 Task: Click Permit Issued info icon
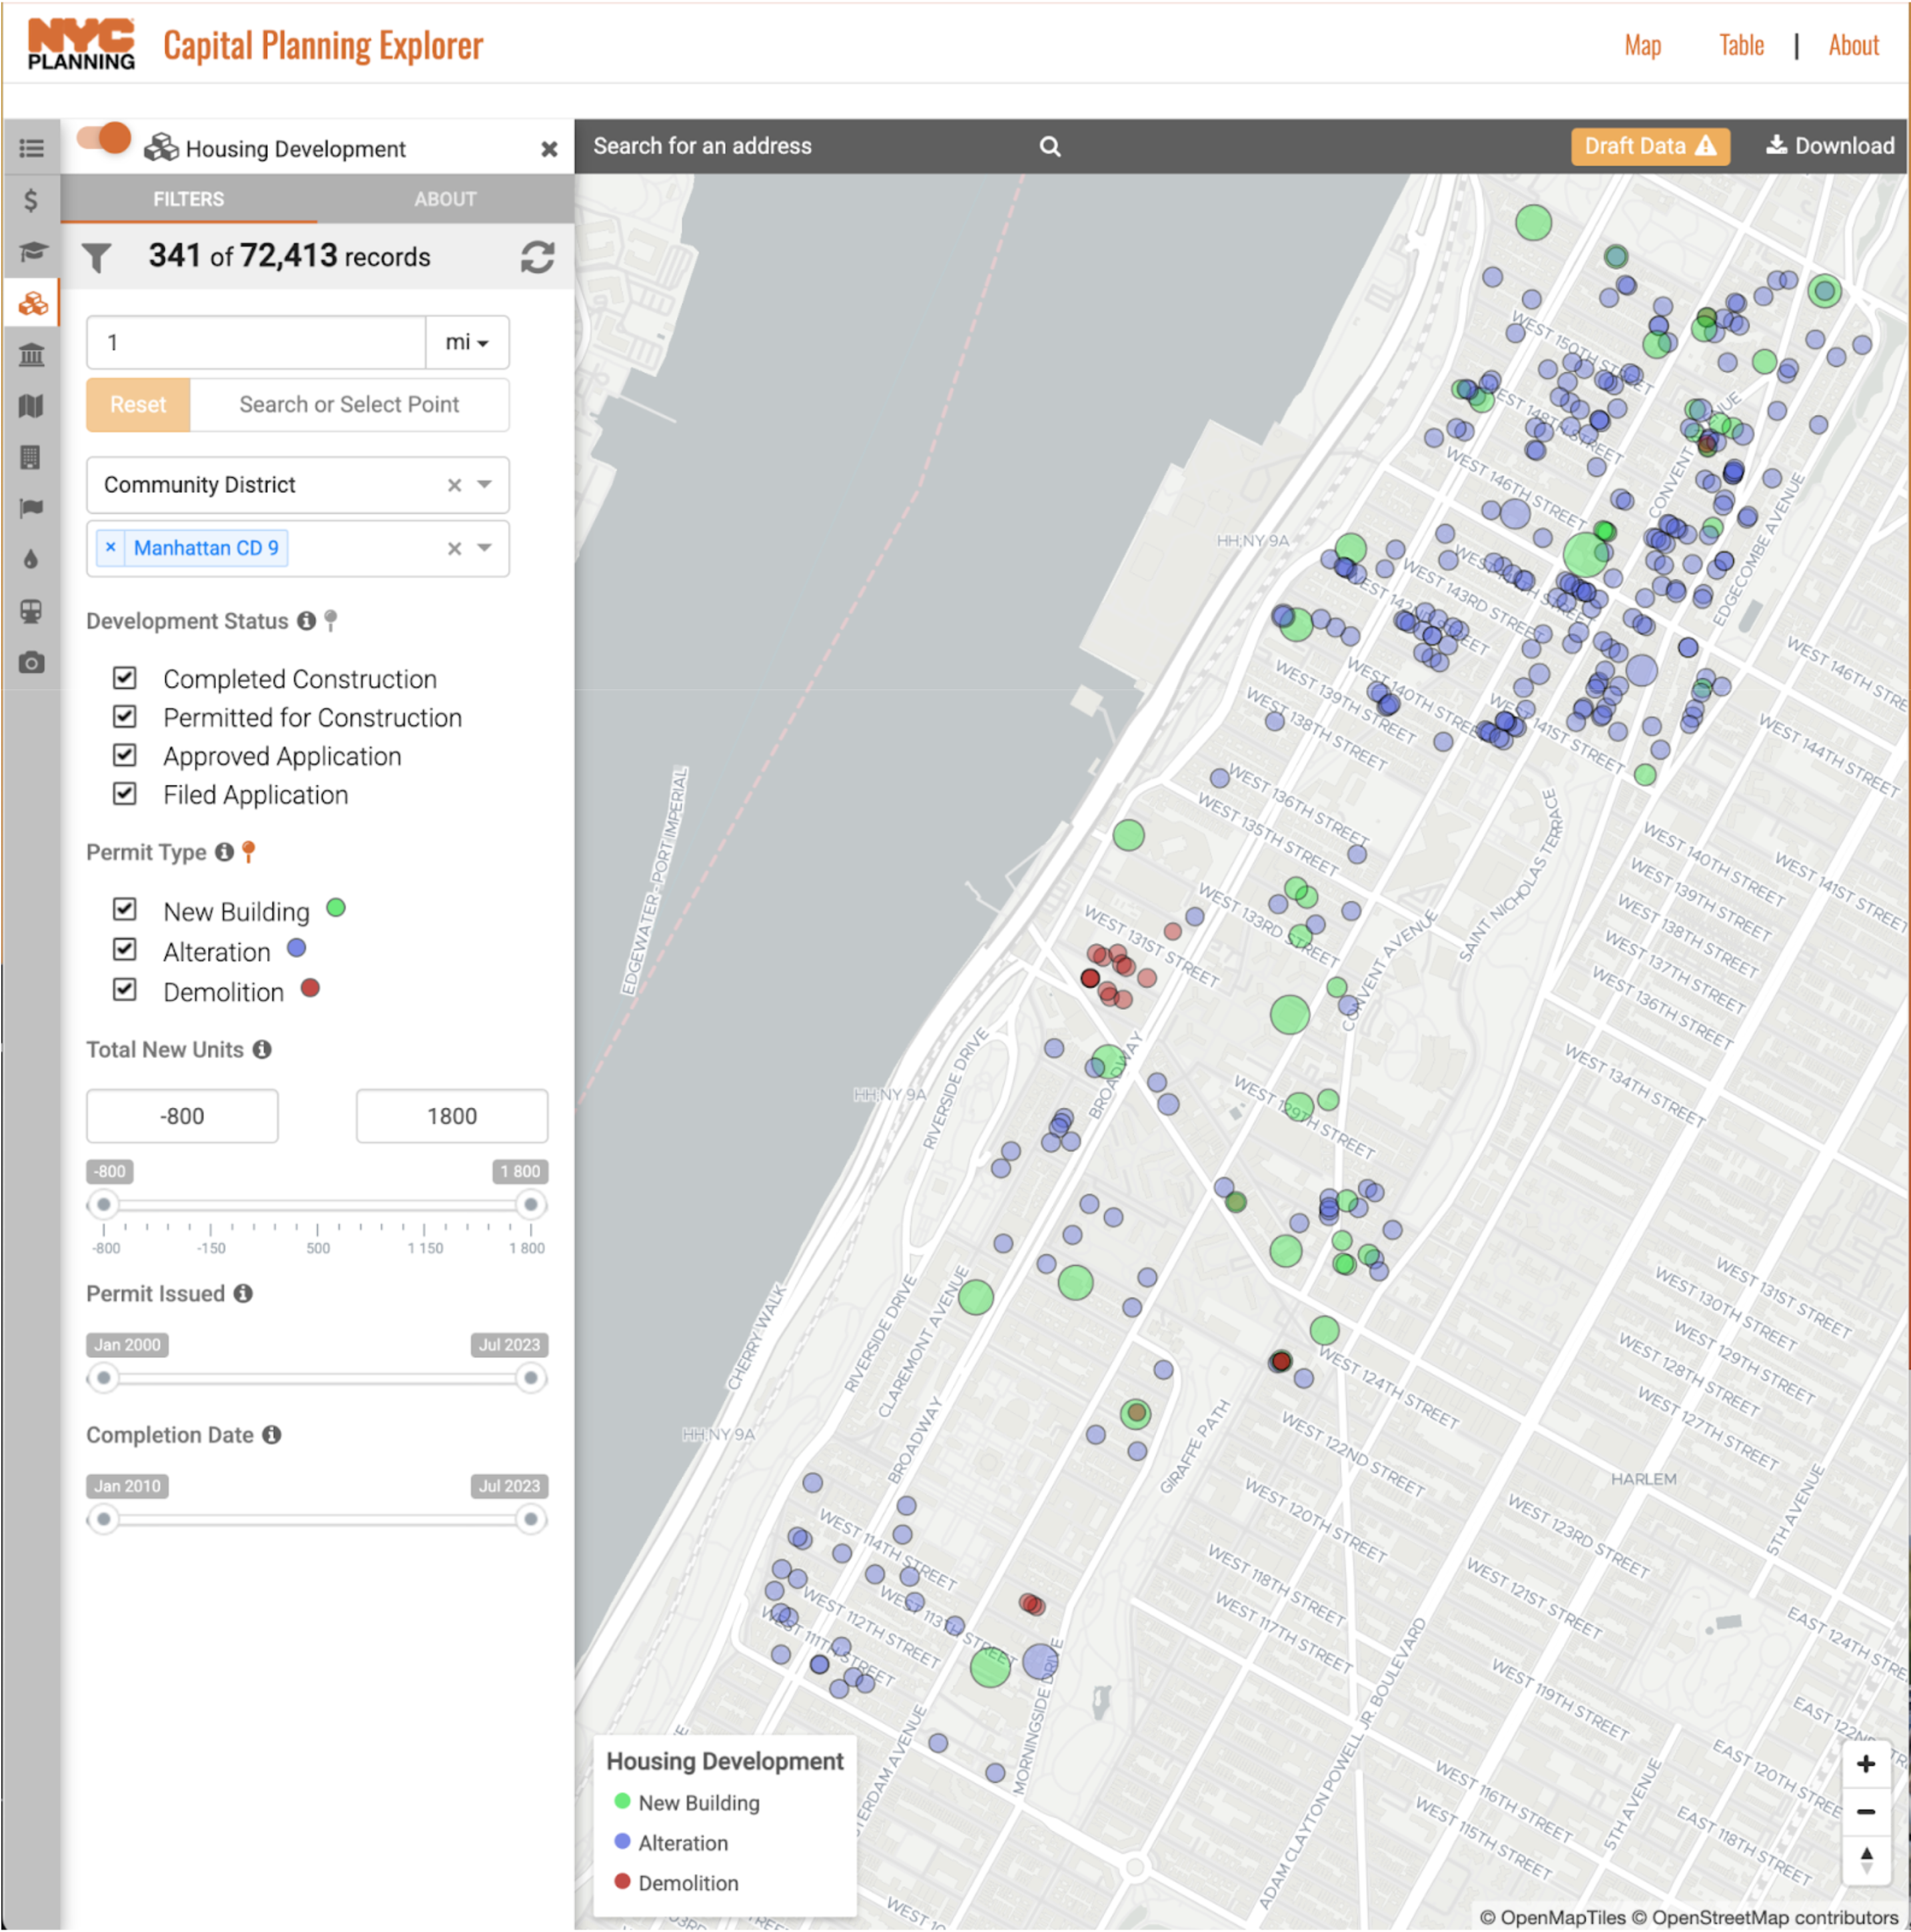click(x=243, y=1293)
